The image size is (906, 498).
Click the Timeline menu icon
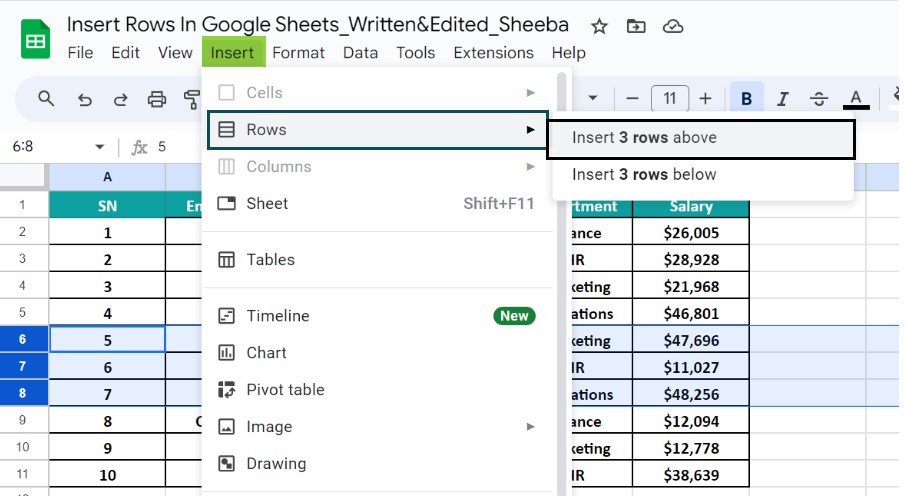[226, 315]
